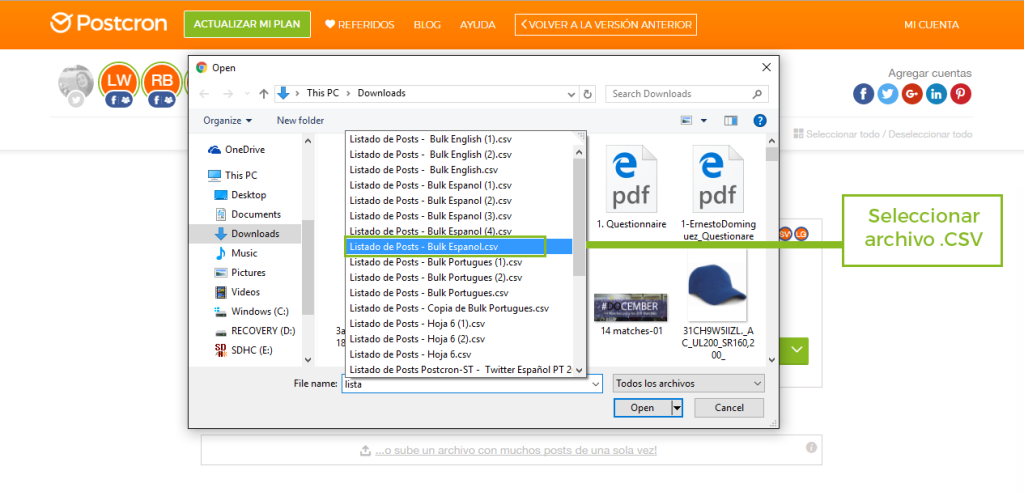Screen dimensions: 1024x492
Task: Toggle the preview pane icon
Action: (x=730, y=120)
